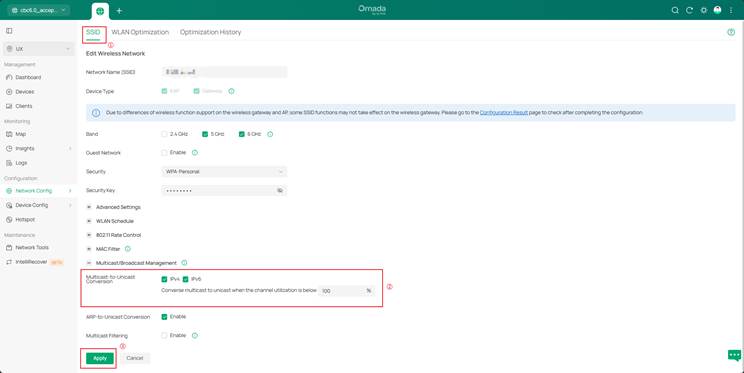The image size is (744, 373).
Task: Edit the channel utilization percentage field
Action: point(346,290)
